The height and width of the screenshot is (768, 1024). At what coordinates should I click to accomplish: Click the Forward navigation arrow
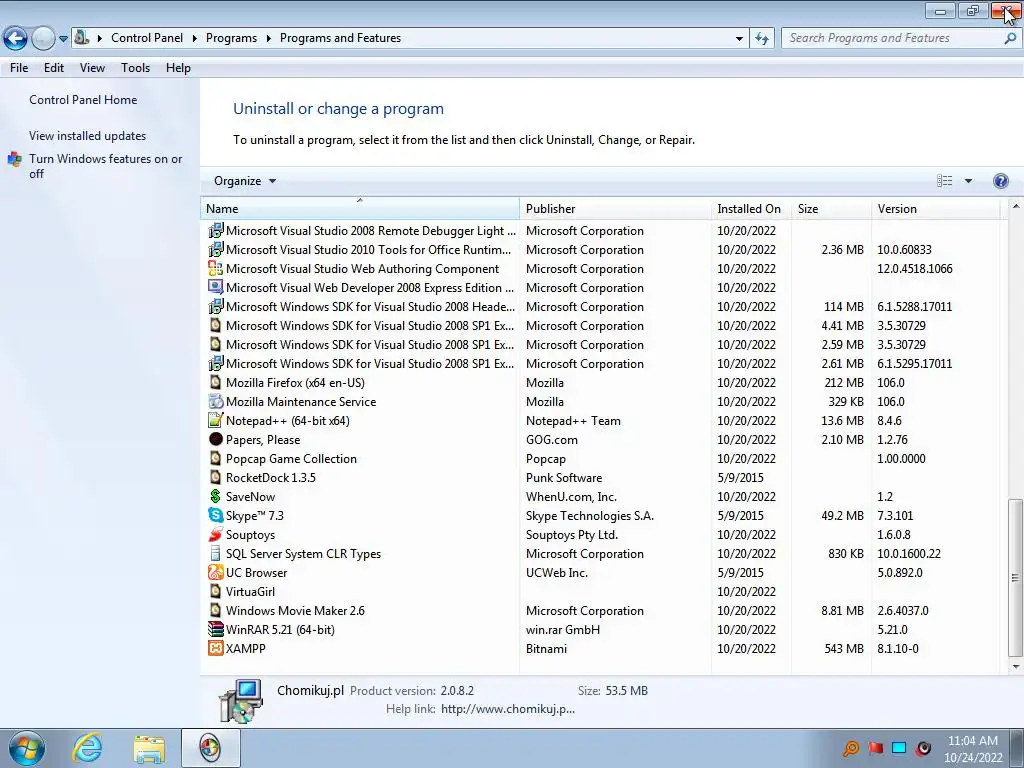[x=43, y=38]
